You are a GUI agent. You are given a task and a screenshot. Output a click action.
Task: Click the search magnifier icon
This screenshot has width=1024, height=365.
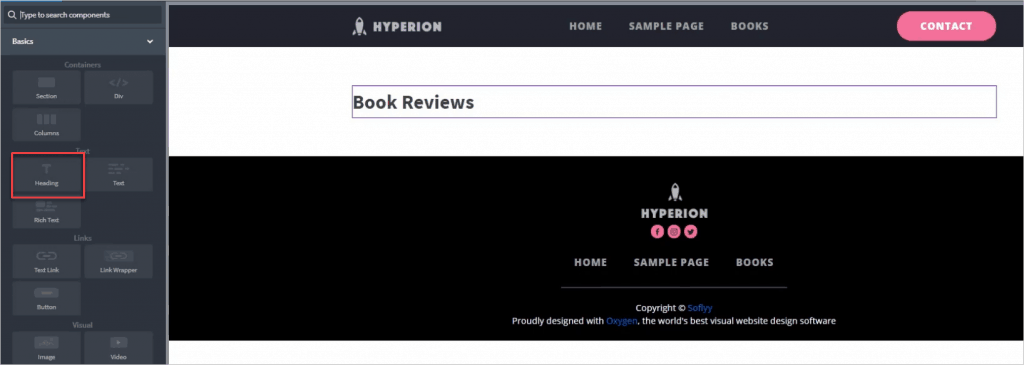[x=12, y=14]
